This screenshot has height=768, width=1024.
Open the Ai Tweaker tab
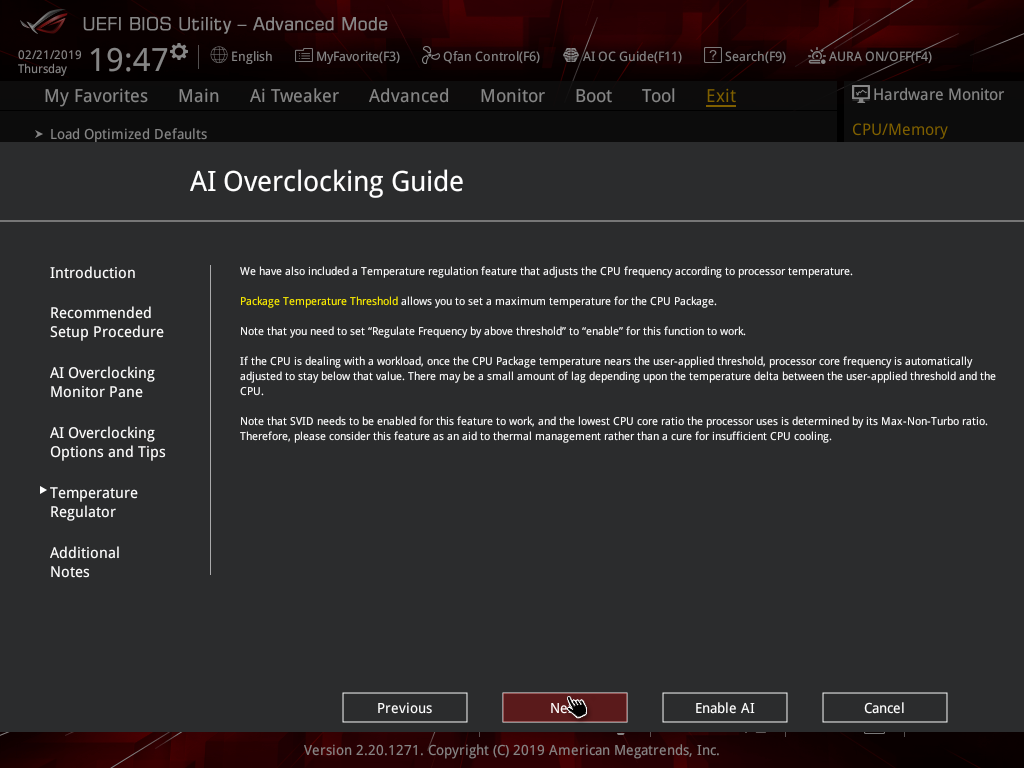(294, 96)
